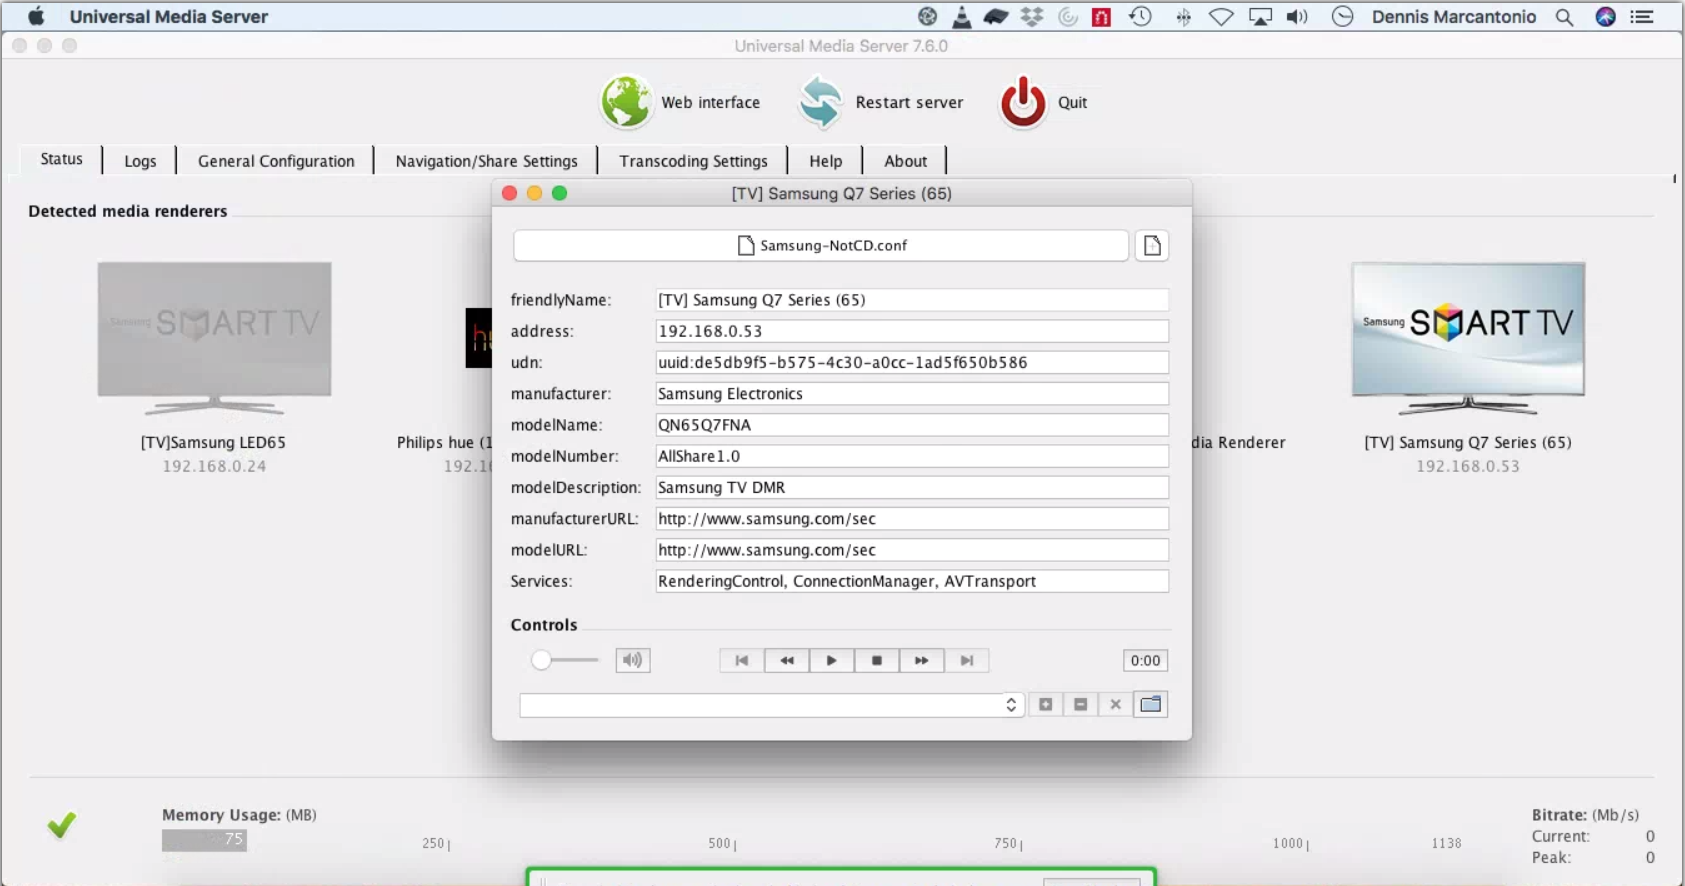Skip to previous track in Controls
Screen dimensions: 1685x886
[742, 661]
